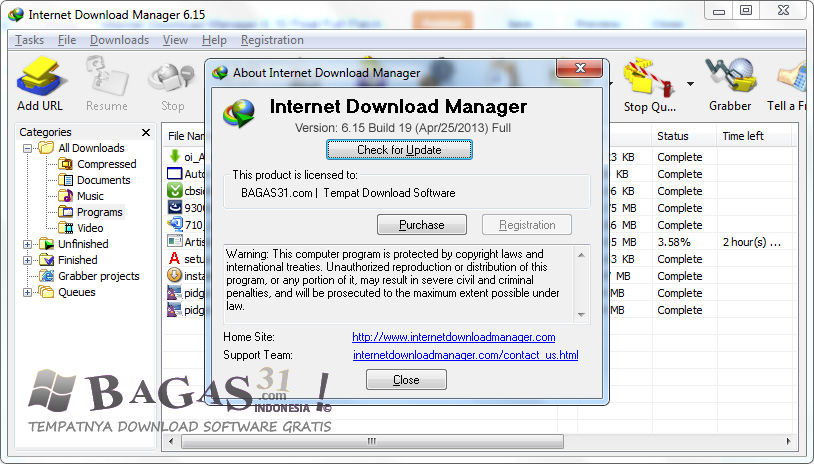
Task: Select the Music category icon
Action: click(65, 196)
